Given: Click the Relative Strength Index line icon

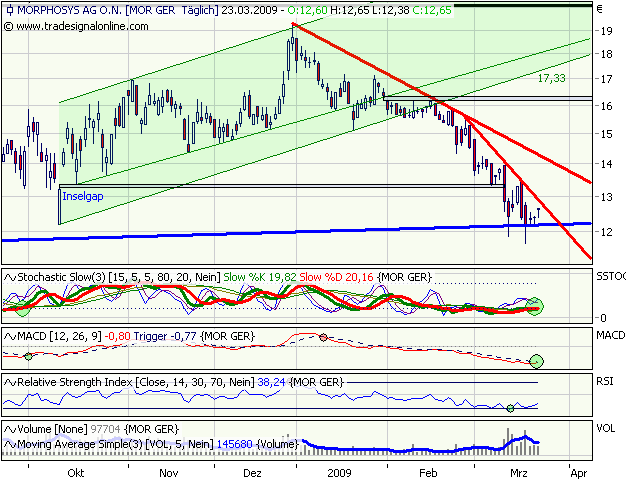Looking at the screenshot, I should (x=7, y=382).
